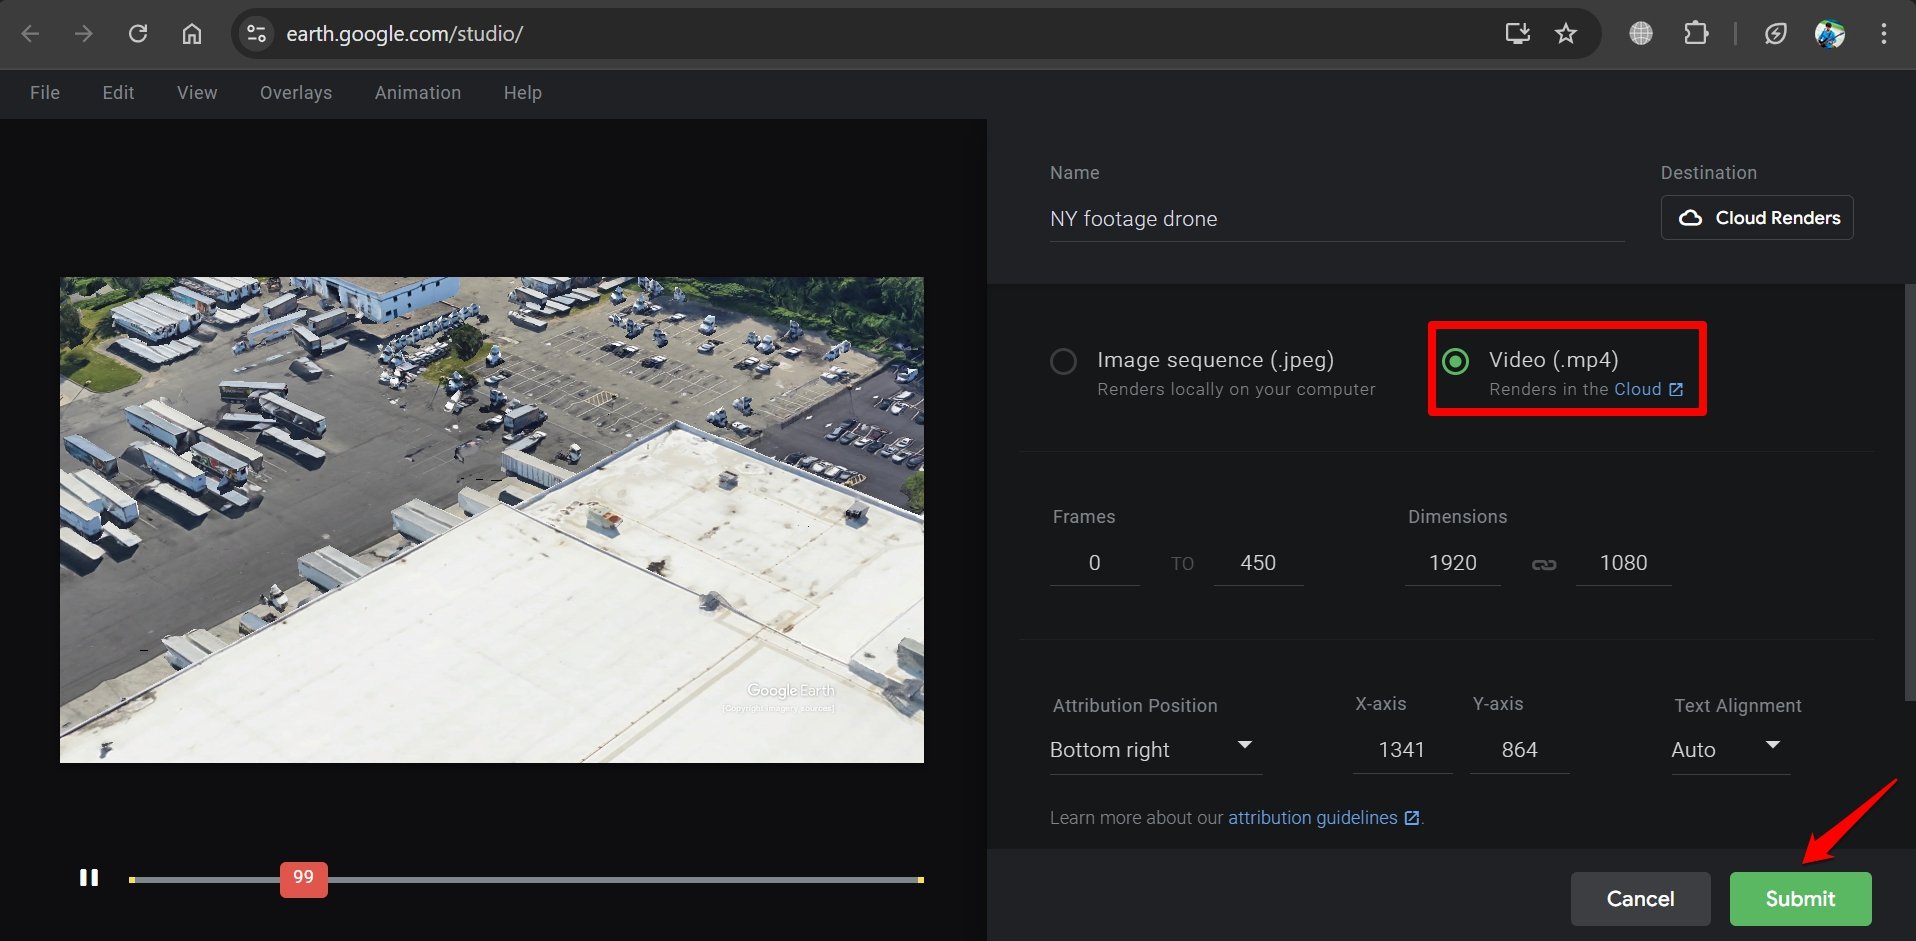Open the browser extensions puzzle menu
This screenshot has width=1916, height=941.
1696,34
